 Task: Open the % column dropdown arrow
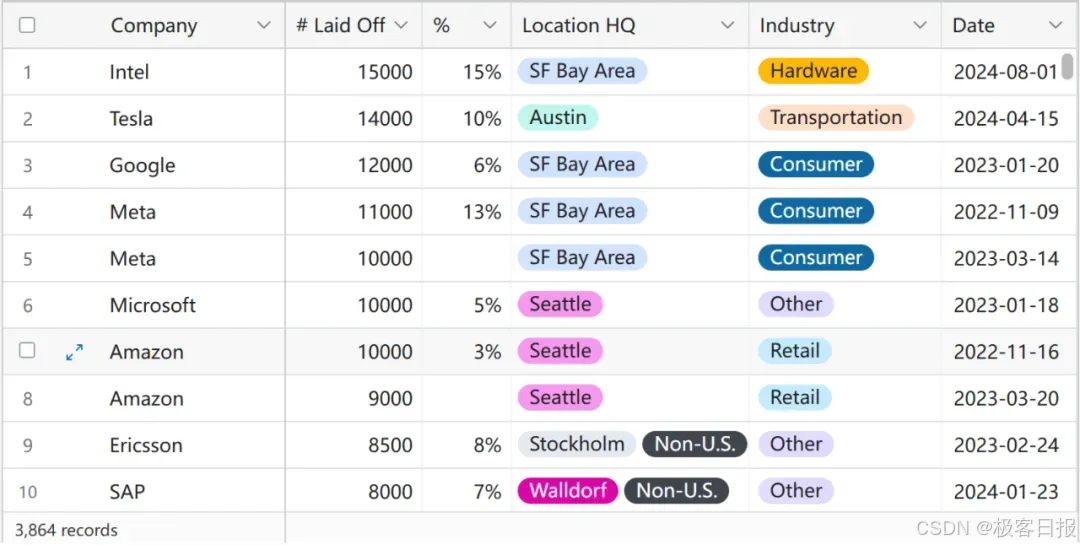pos(490,25)
